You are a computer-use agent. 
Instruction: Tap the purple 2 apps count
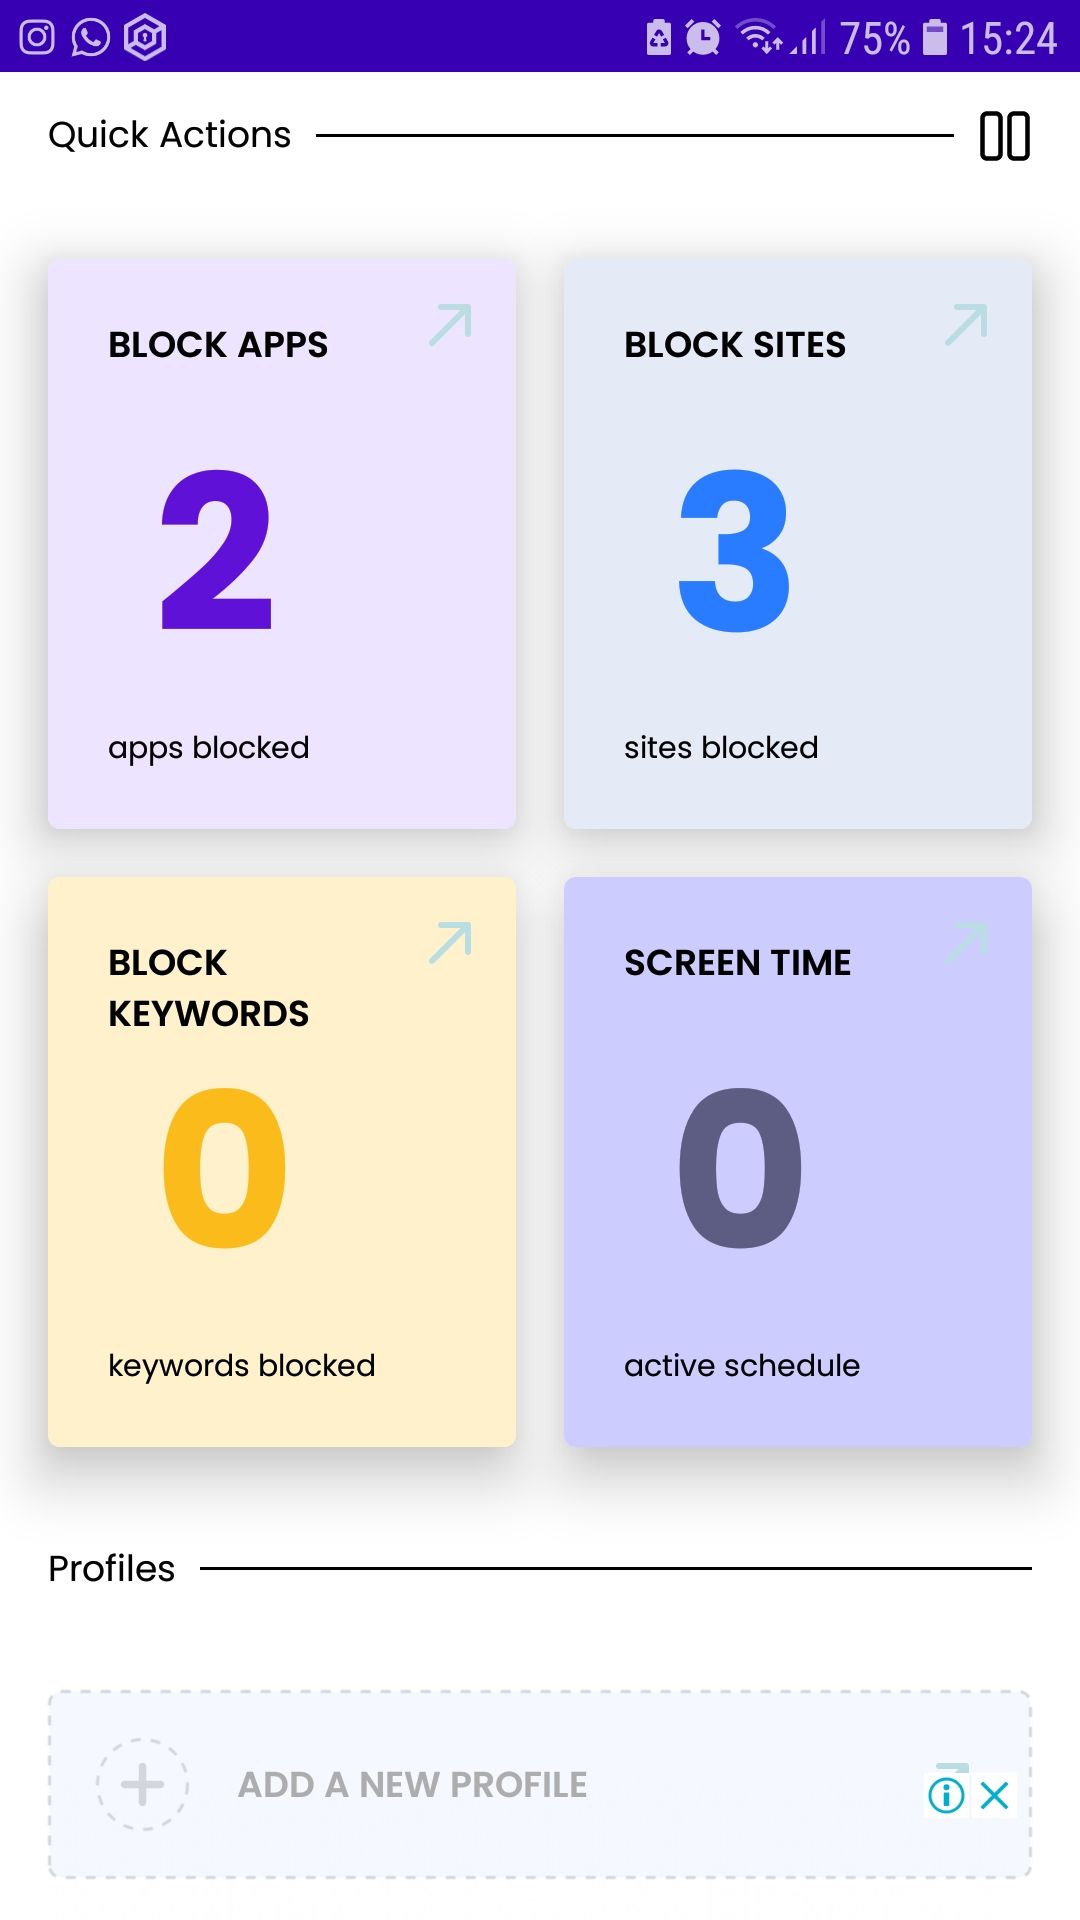point(217,550)
